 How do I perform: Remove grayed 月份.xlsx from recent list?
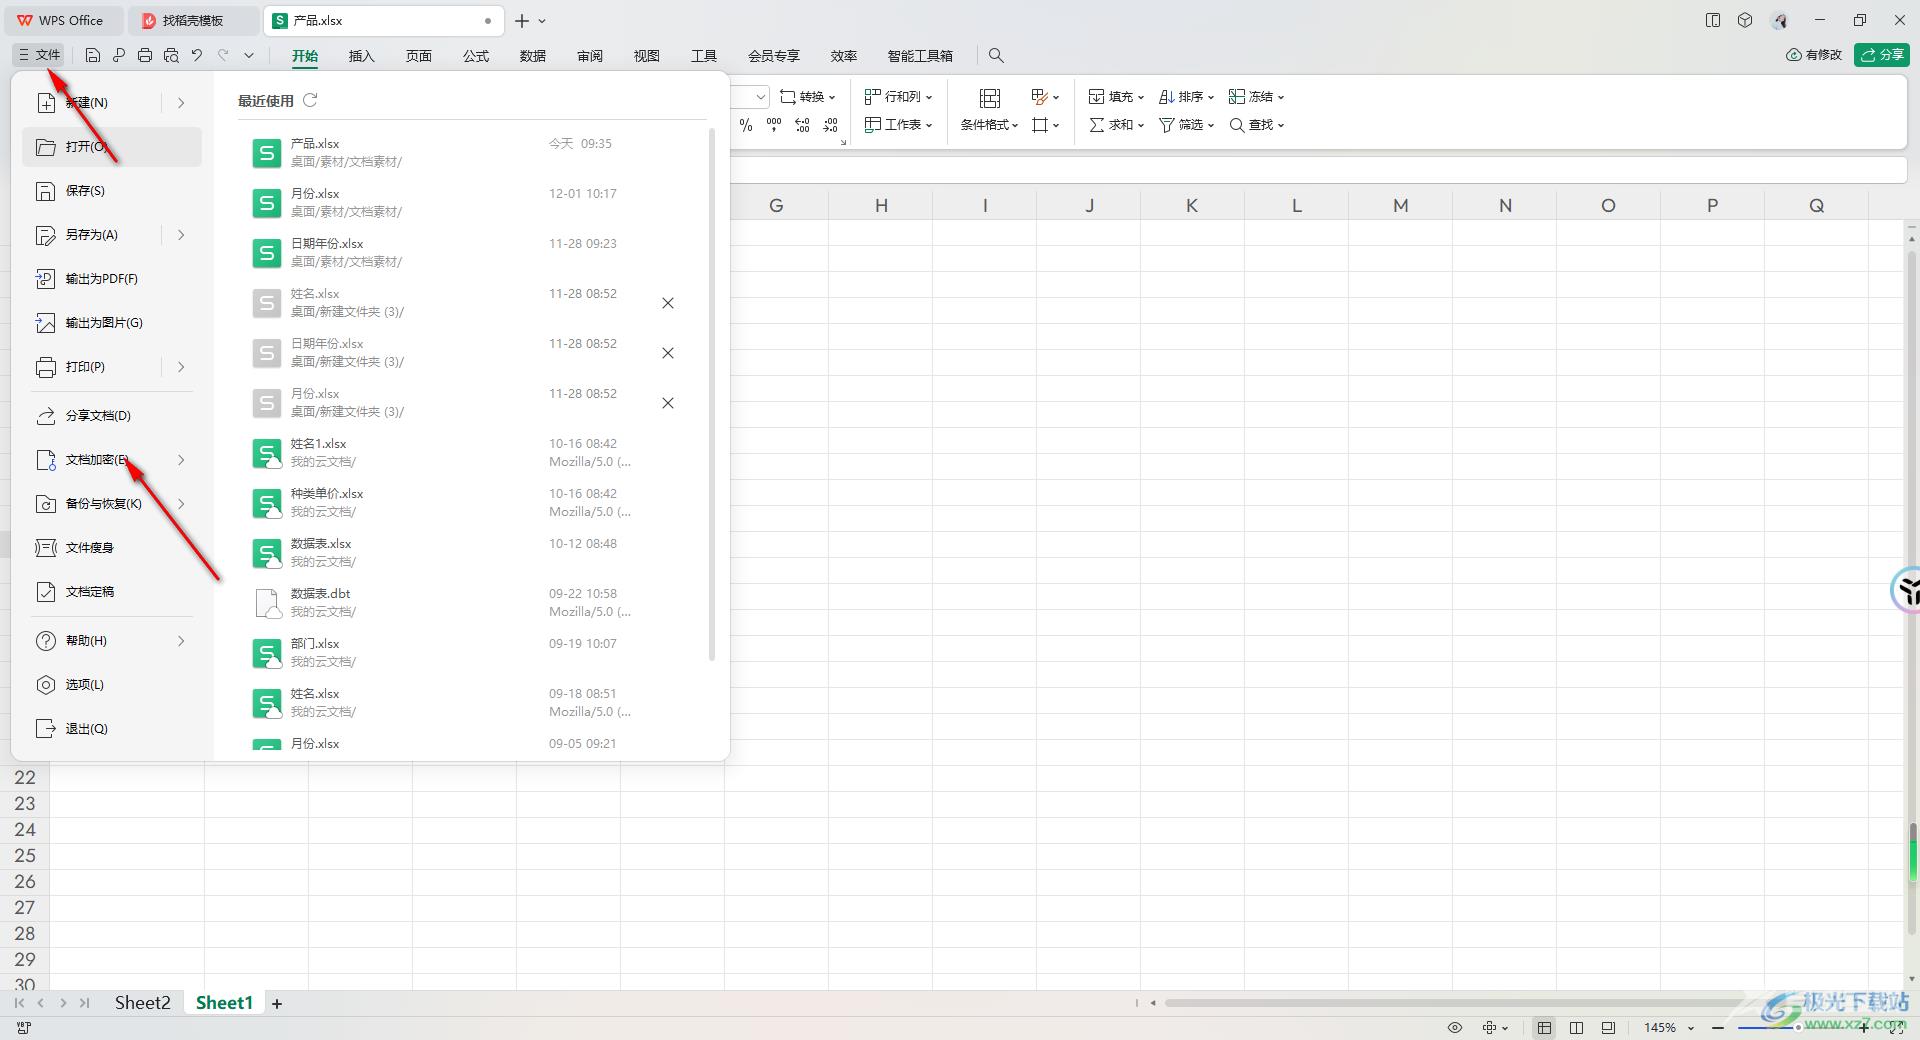pos(668,403)
